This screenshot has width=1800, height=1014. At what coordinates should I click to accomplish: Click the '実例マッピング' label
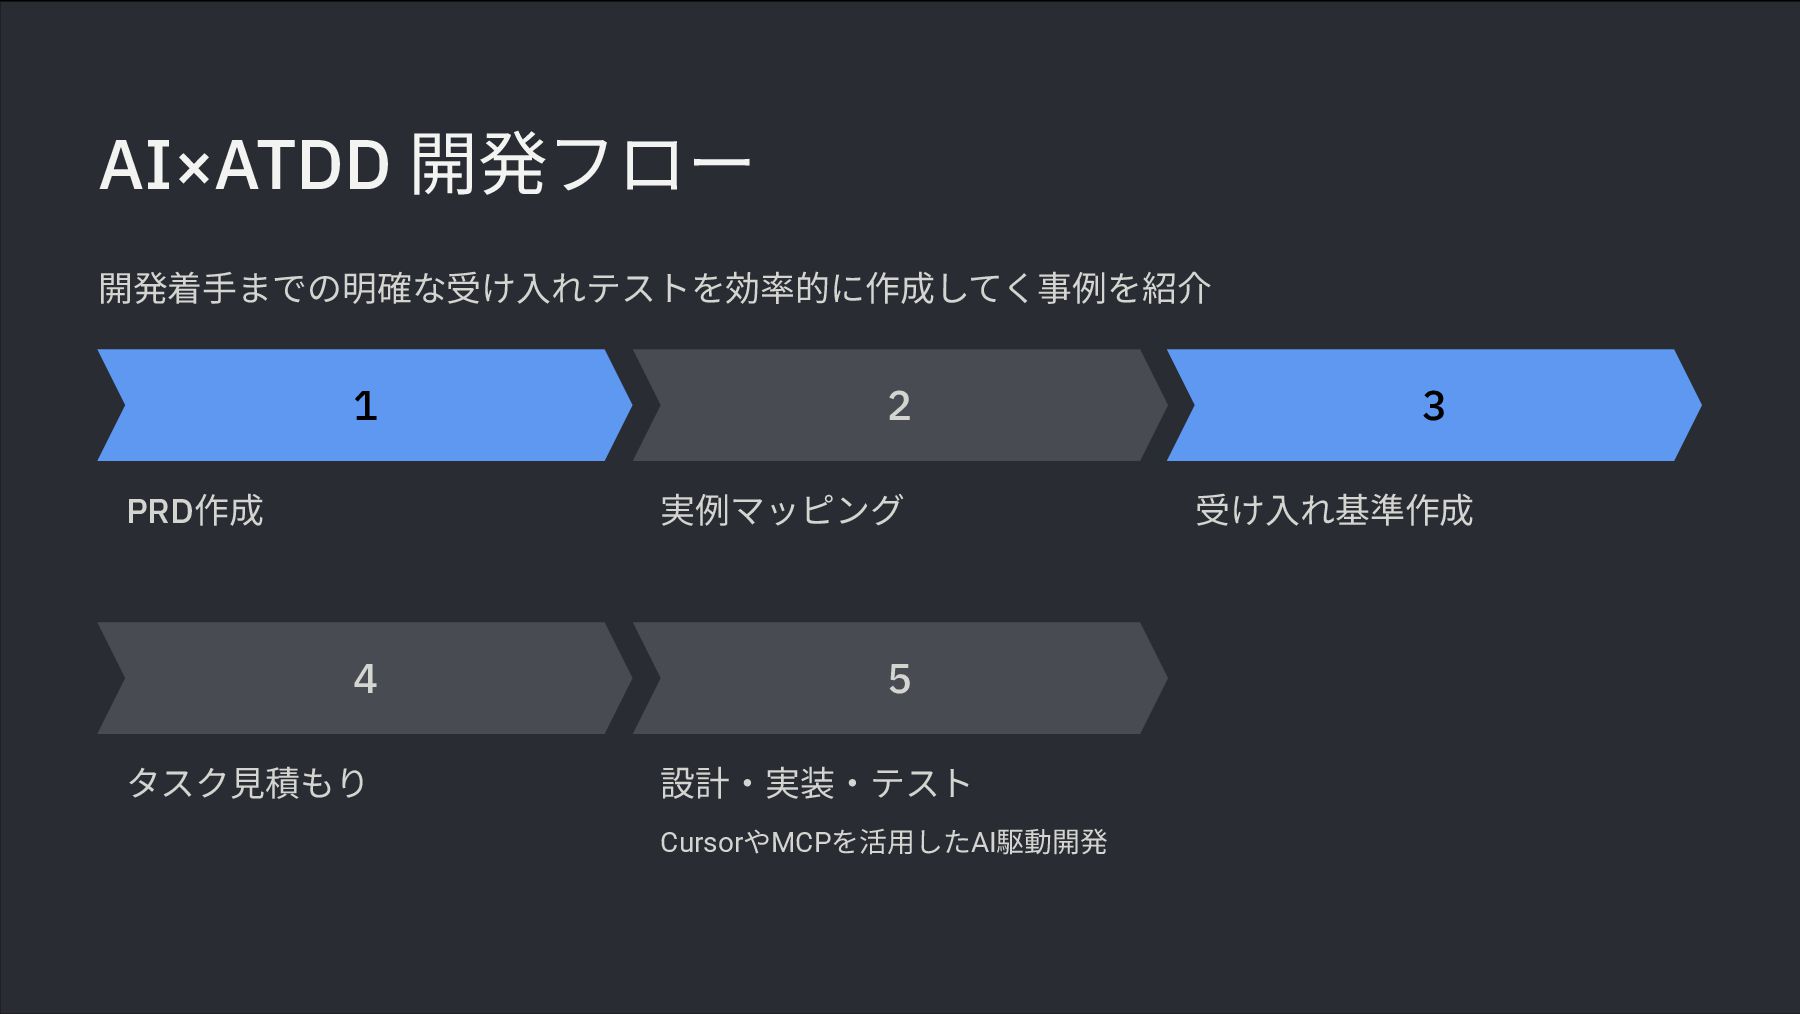(781, 511)
